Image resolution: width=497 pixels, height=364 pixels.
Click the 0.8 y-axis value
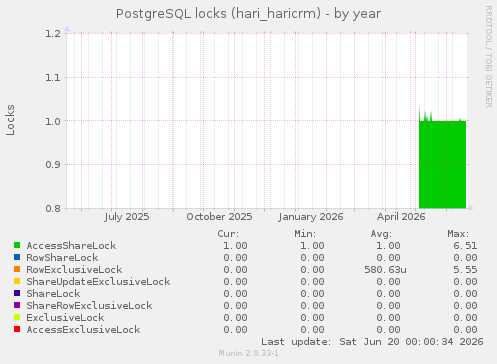pos(53,208)
